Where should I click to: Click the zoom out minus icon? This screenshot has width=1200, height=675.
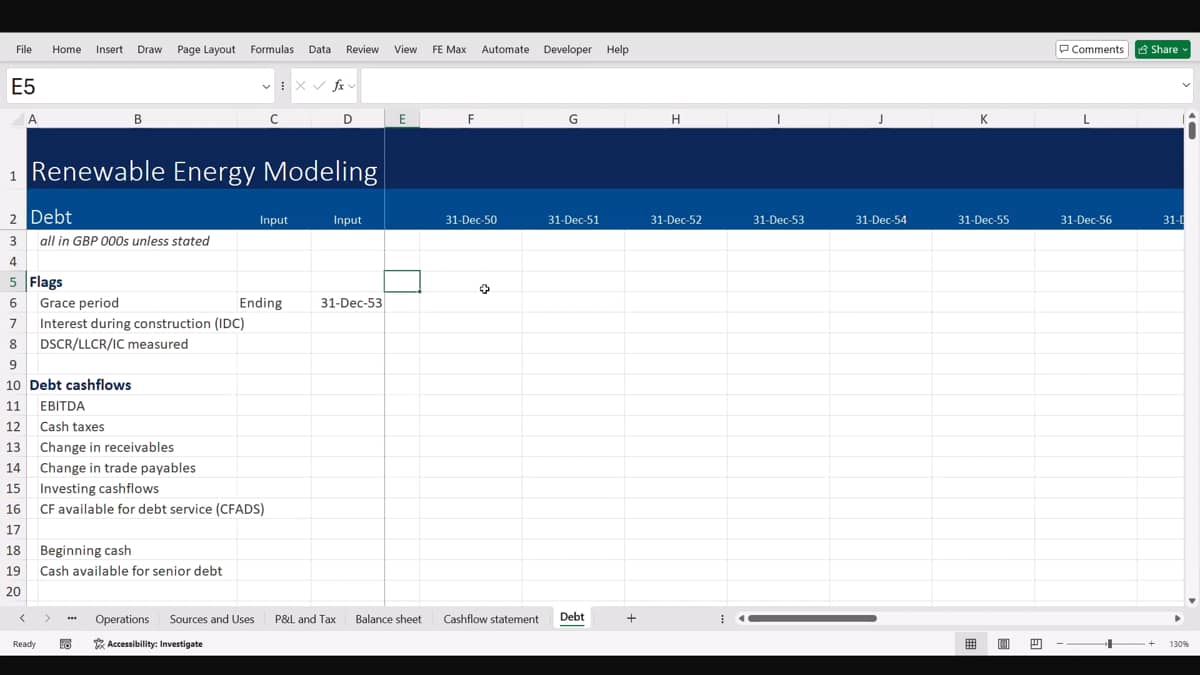tap(1060, 644)
